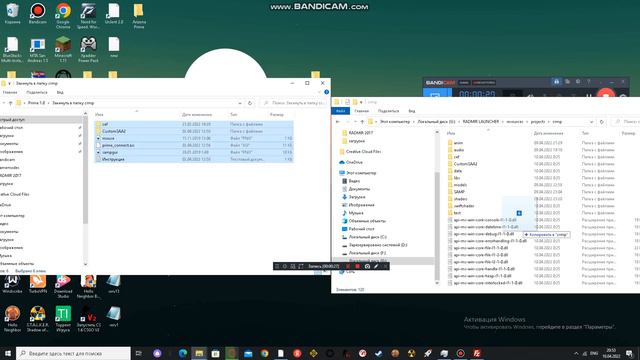
Task: Sort by Дата изменения column in right Explorer
Action: [x=548, y=133]
